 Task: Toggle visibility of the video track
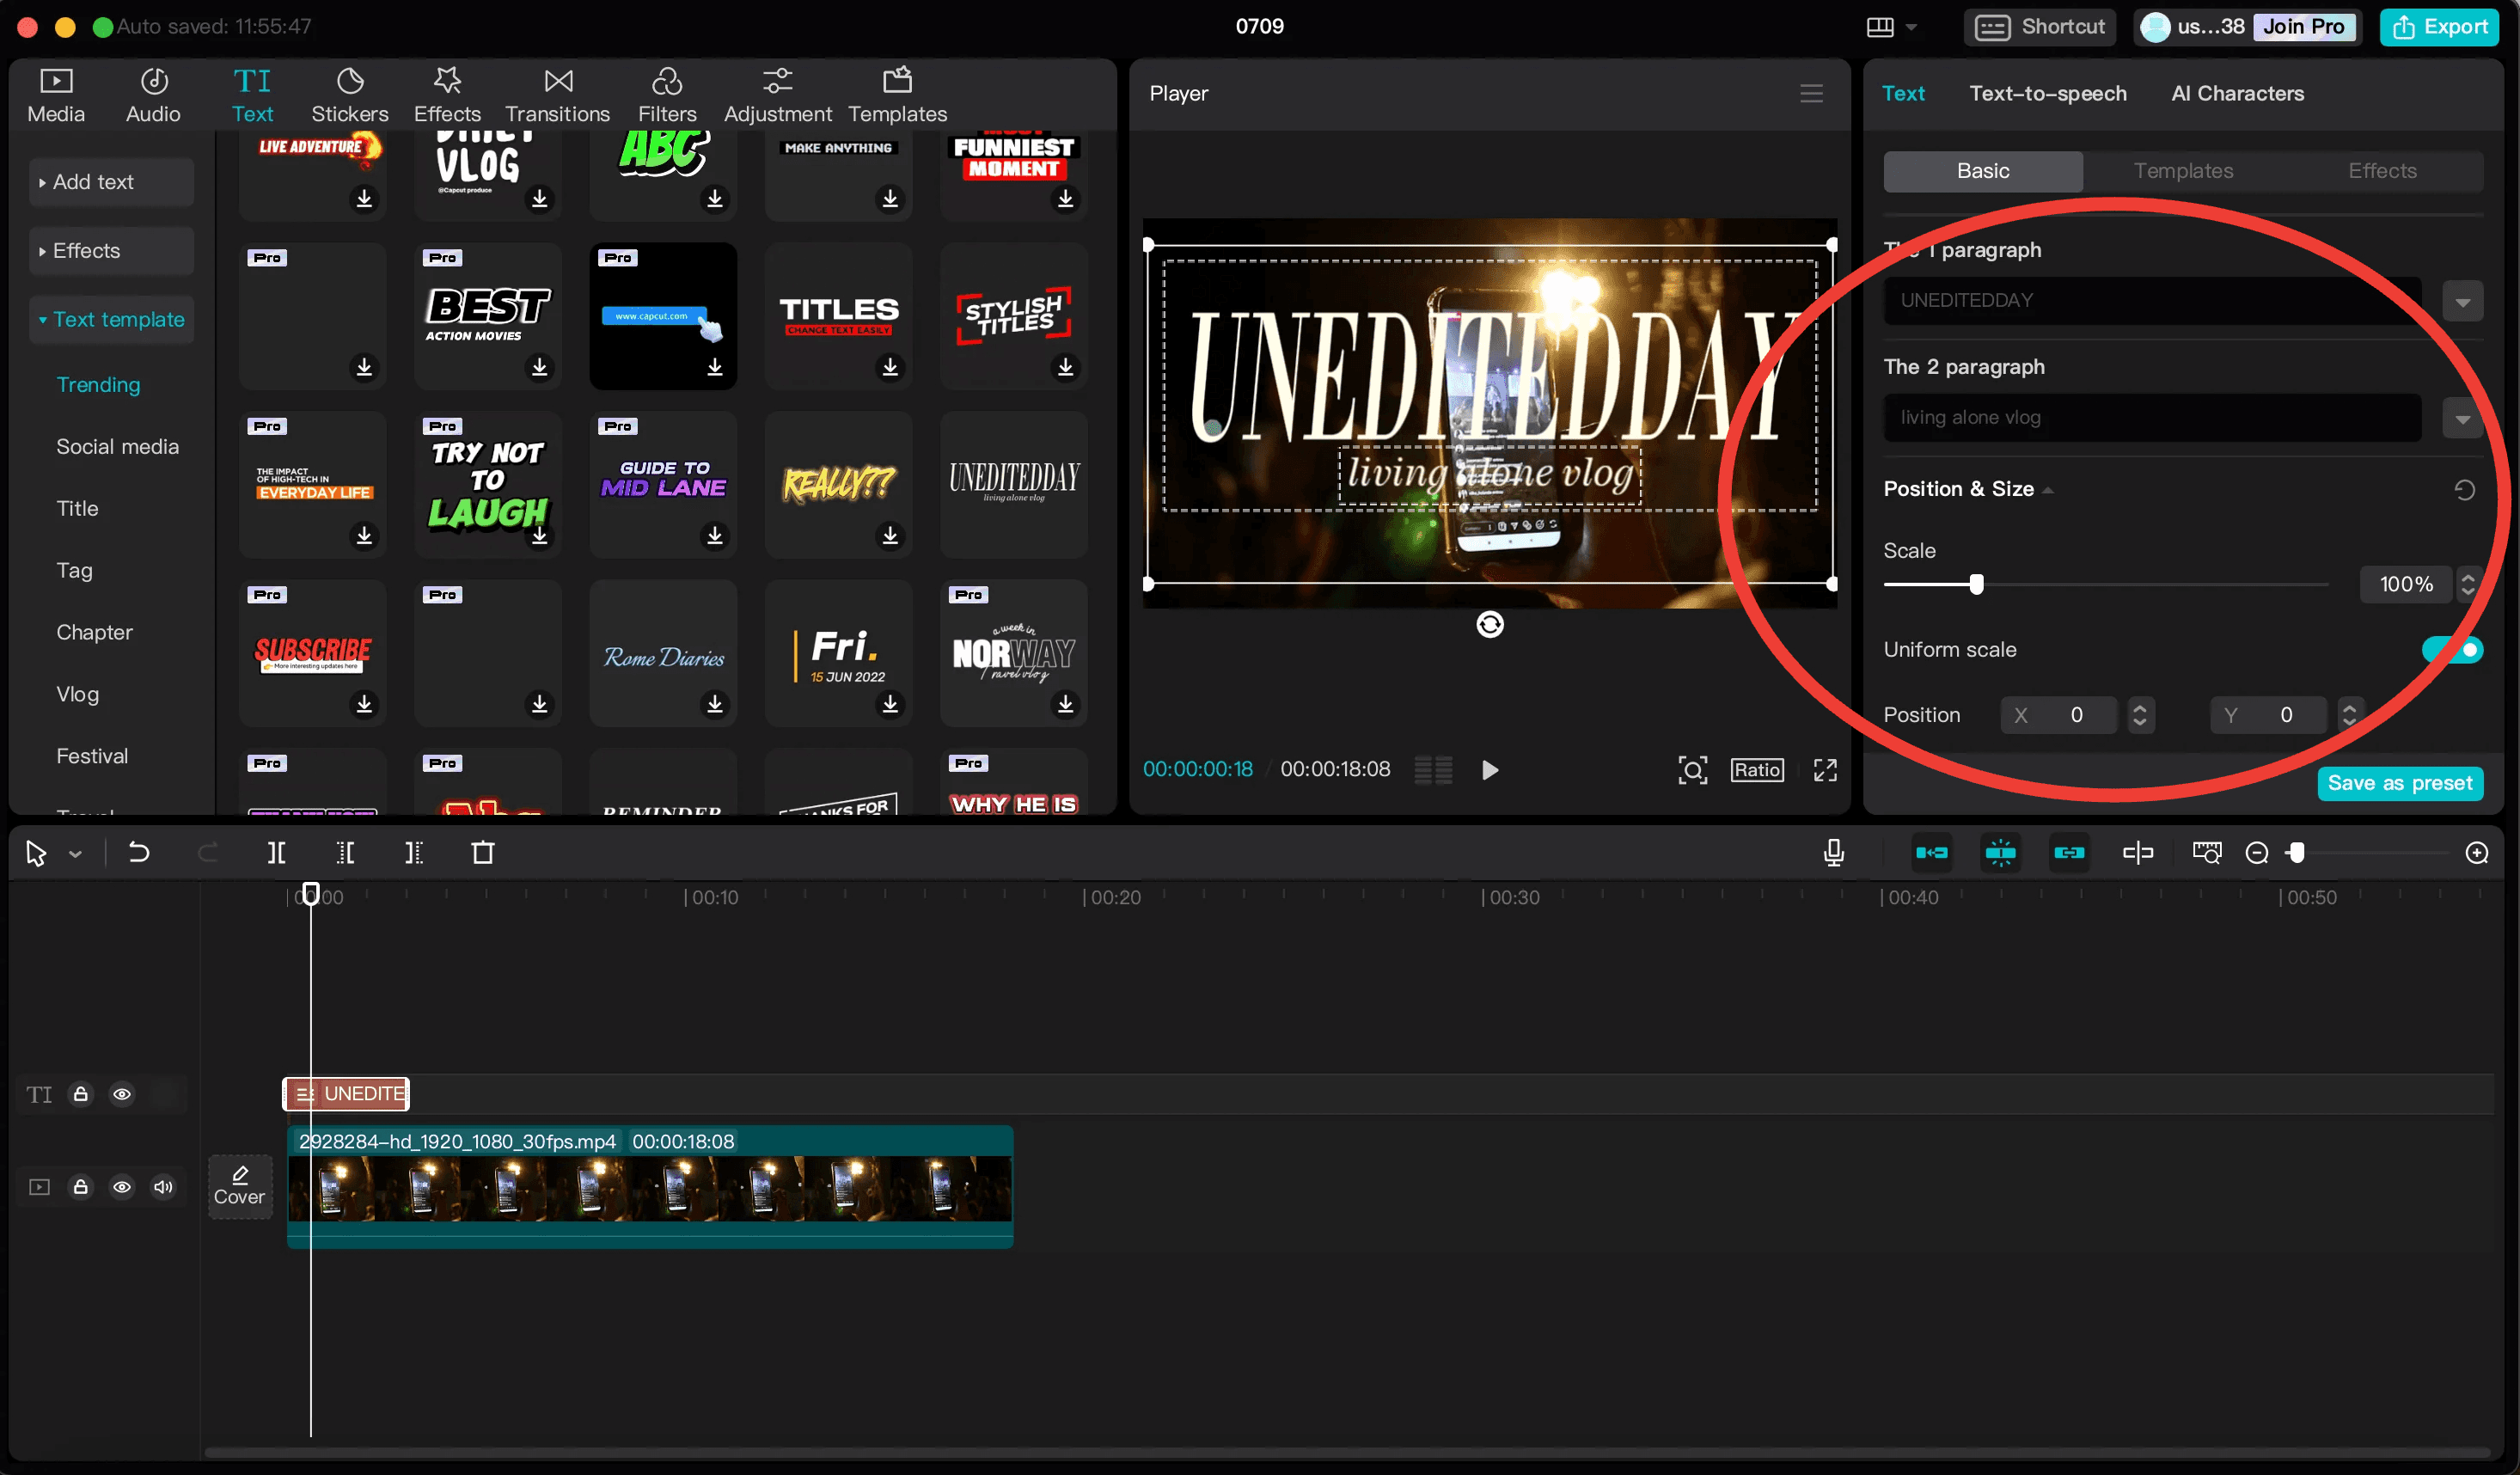pos(122,1186)
